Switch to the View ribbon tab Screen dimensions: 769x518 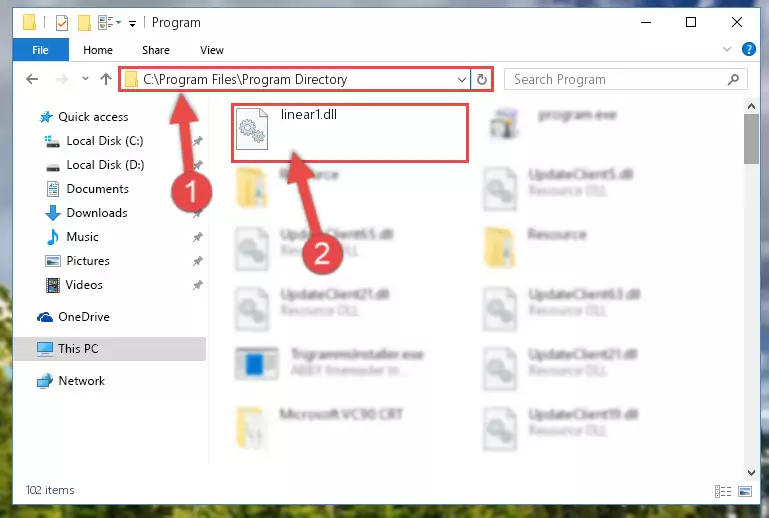211,50
